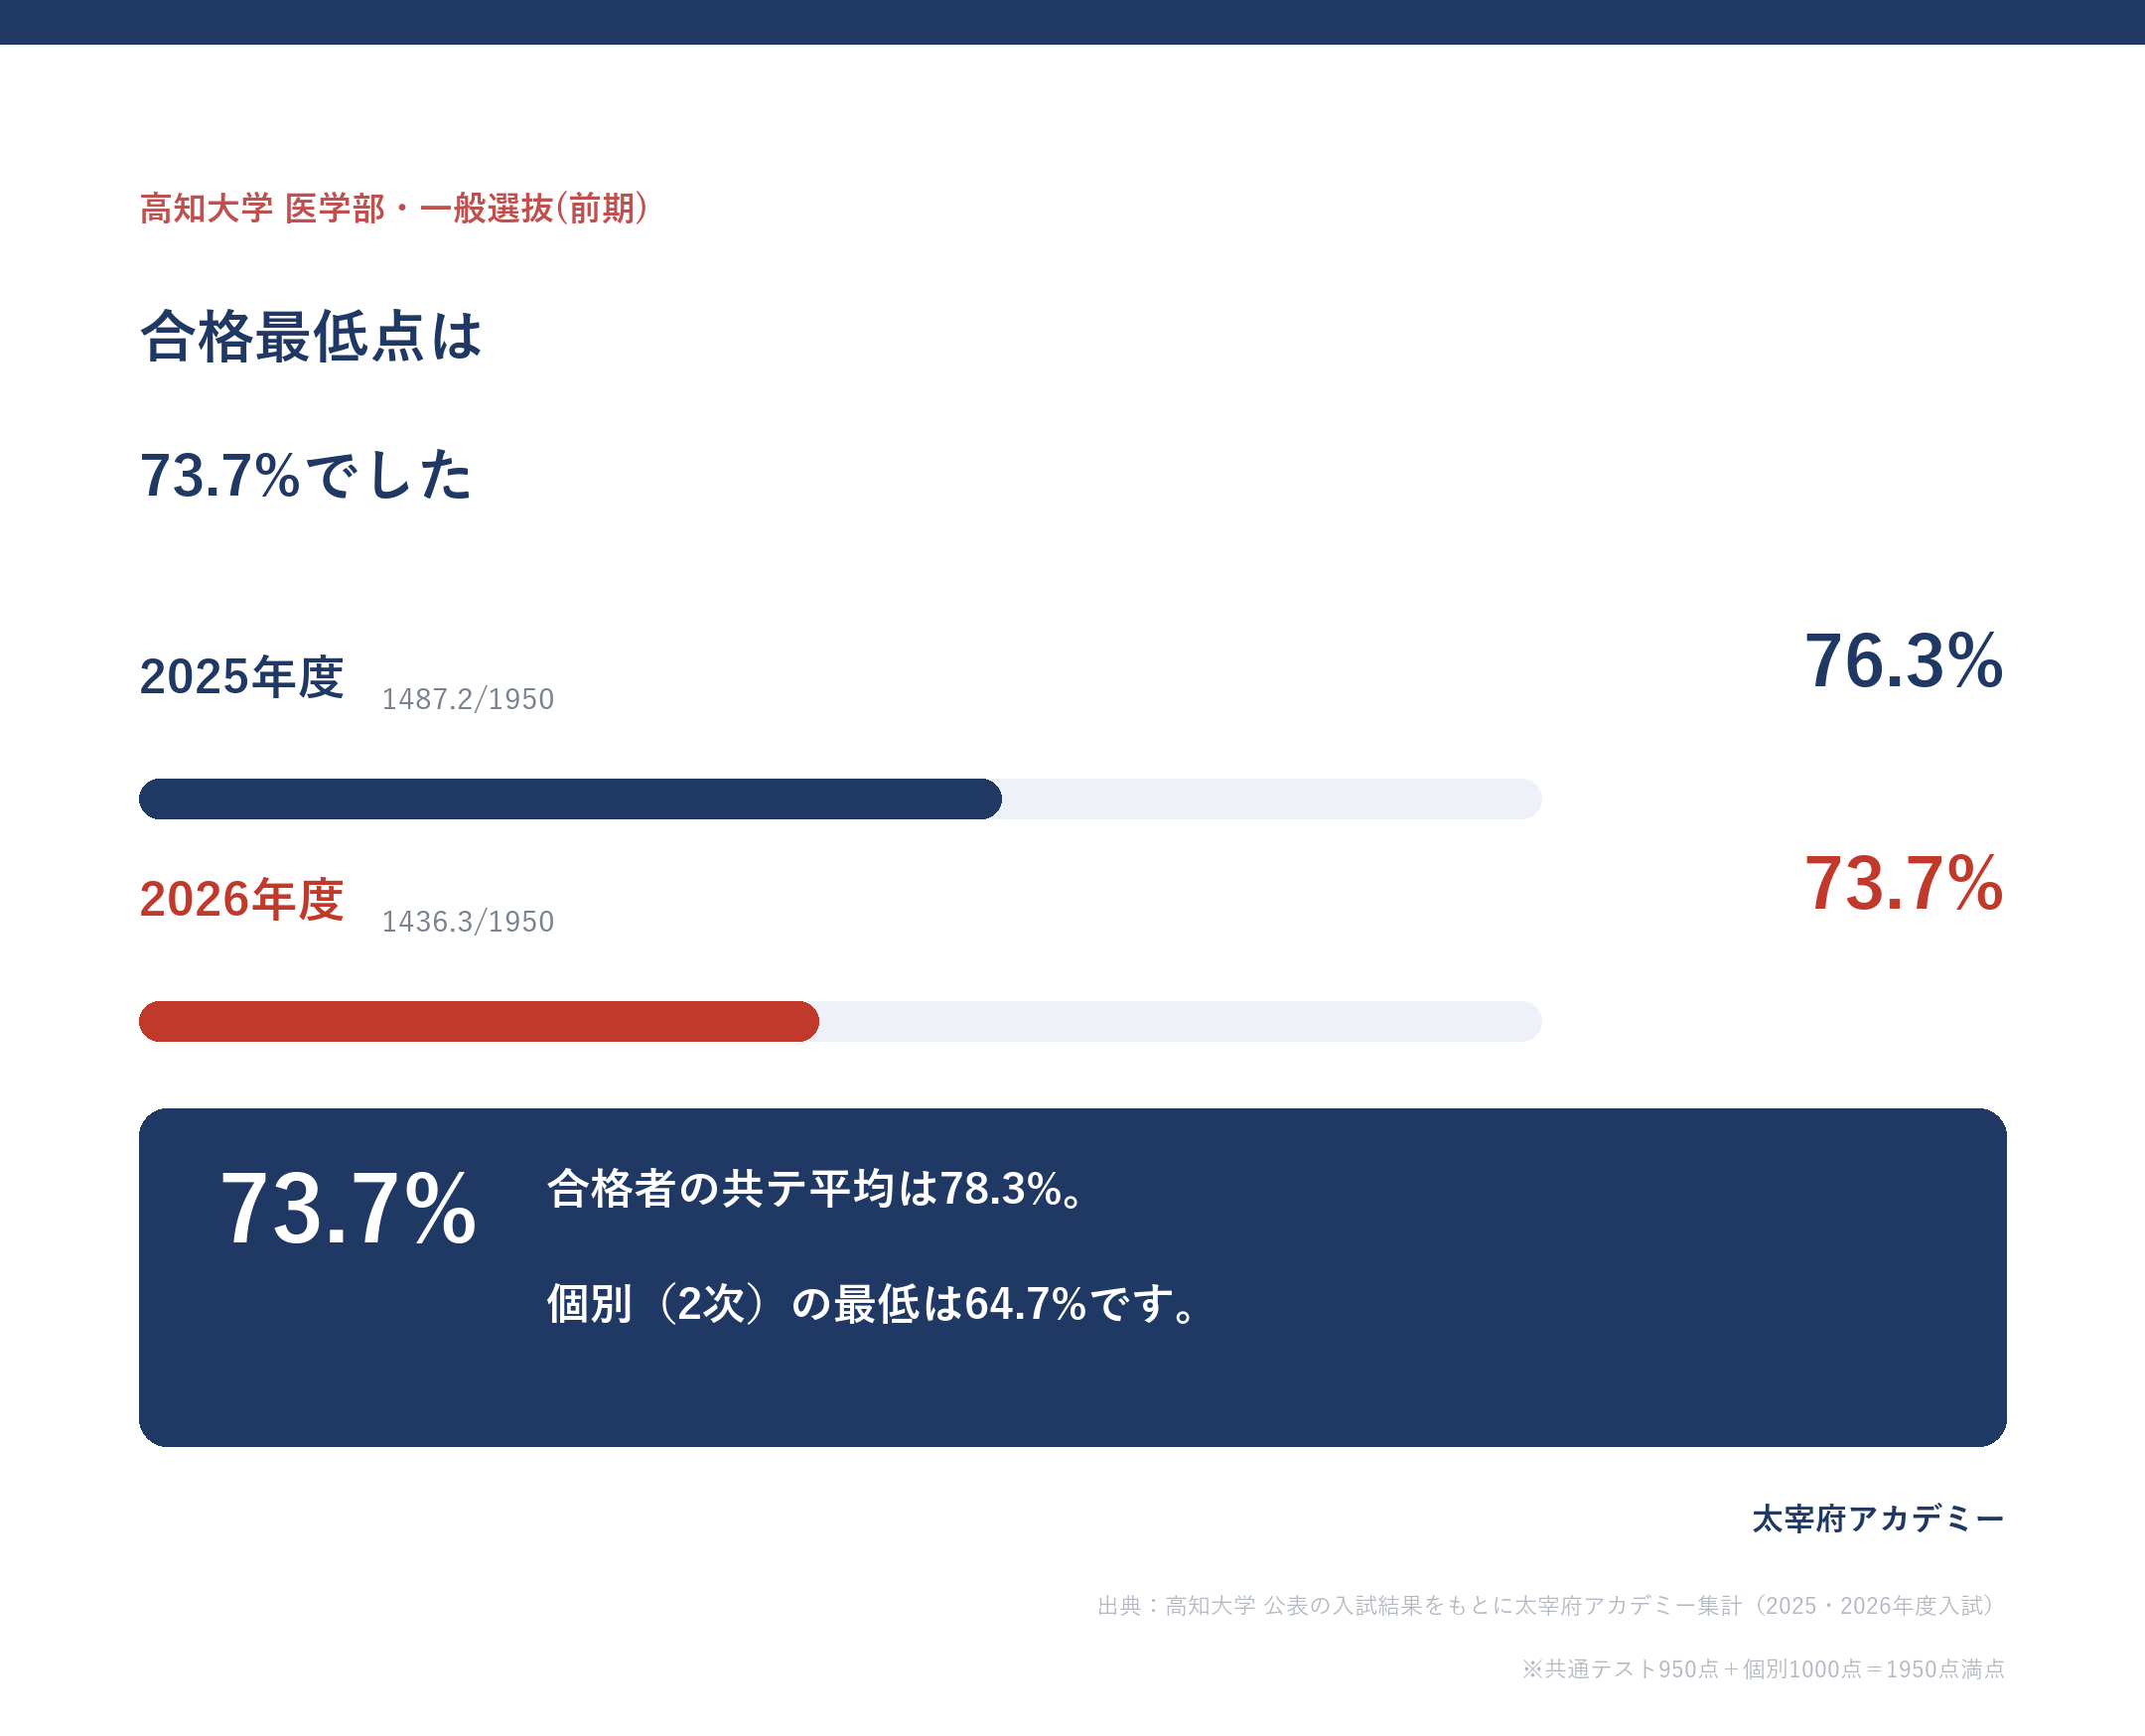Select the 合格最低点は headline text
This screenshot has height=1736, width=2145.
click(311, 336)
